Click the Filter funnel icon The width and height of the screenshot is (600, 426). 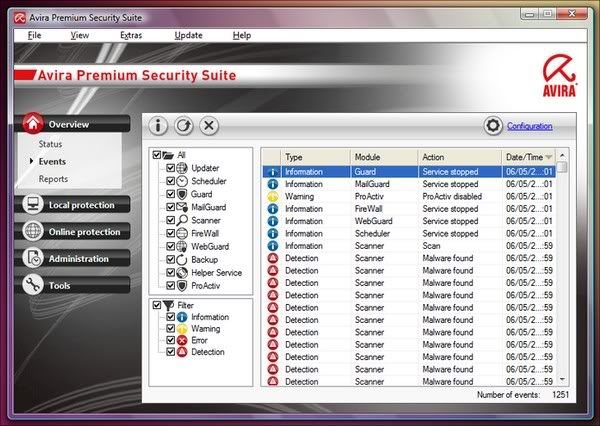coord(169,305)
